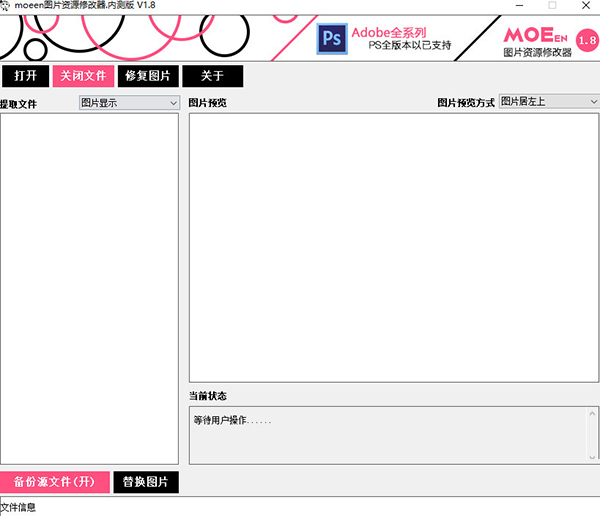The width and height of the screenshot is (600, 516).
Task: Click the 替换图片 replace image button
Action: point(146,482)
